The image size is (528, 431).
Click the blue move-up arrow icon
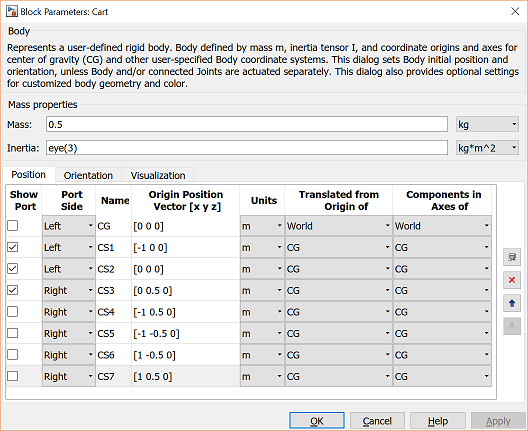click(x=512, y=303)
